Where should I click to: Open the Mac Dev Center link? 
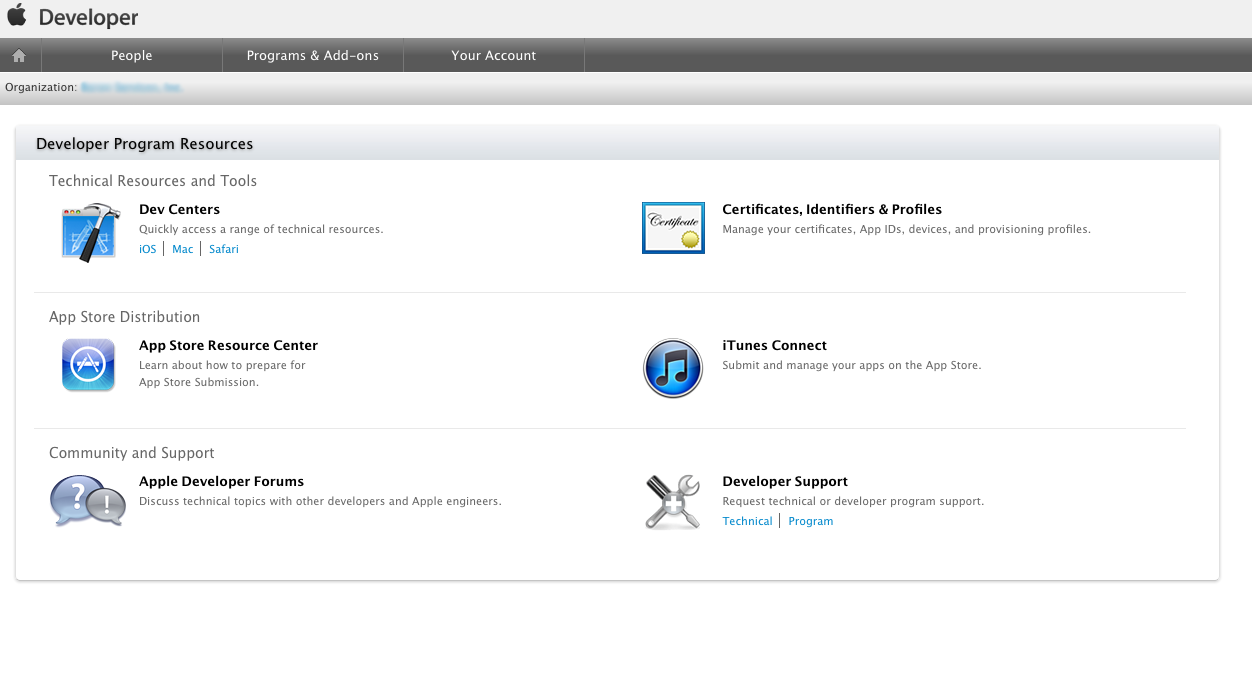click(183, 249)
